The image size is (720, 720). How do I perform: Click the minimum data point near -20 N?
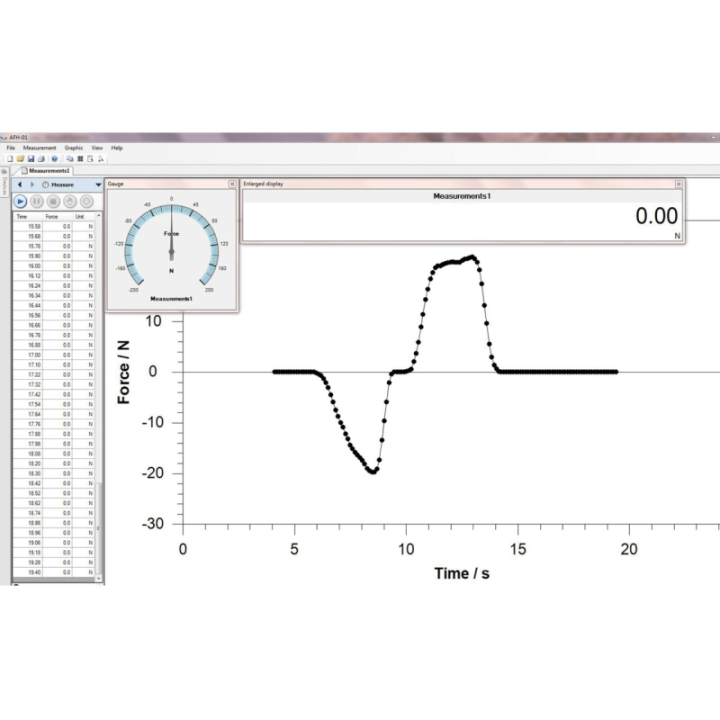374,472
